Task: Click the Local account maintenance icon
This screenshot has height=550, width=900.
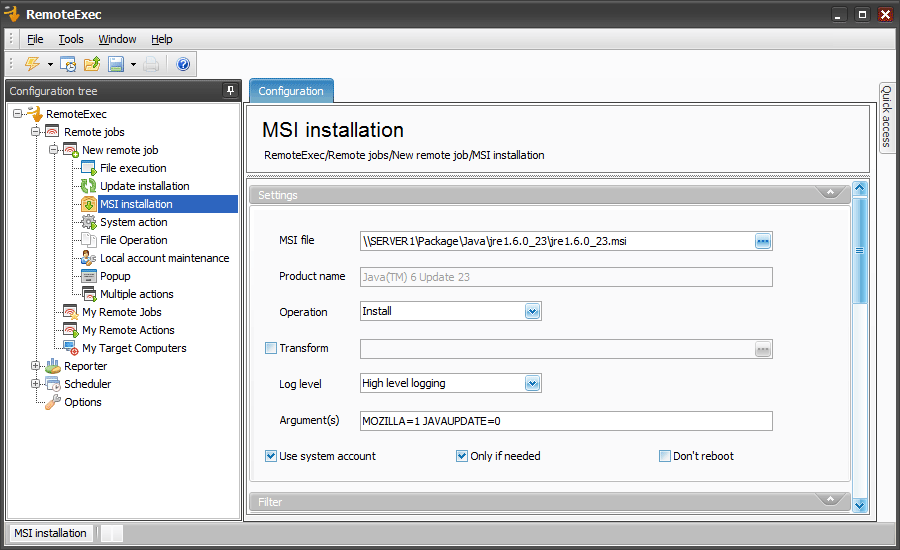Action: pyautogui.click(x=88, y=258)
